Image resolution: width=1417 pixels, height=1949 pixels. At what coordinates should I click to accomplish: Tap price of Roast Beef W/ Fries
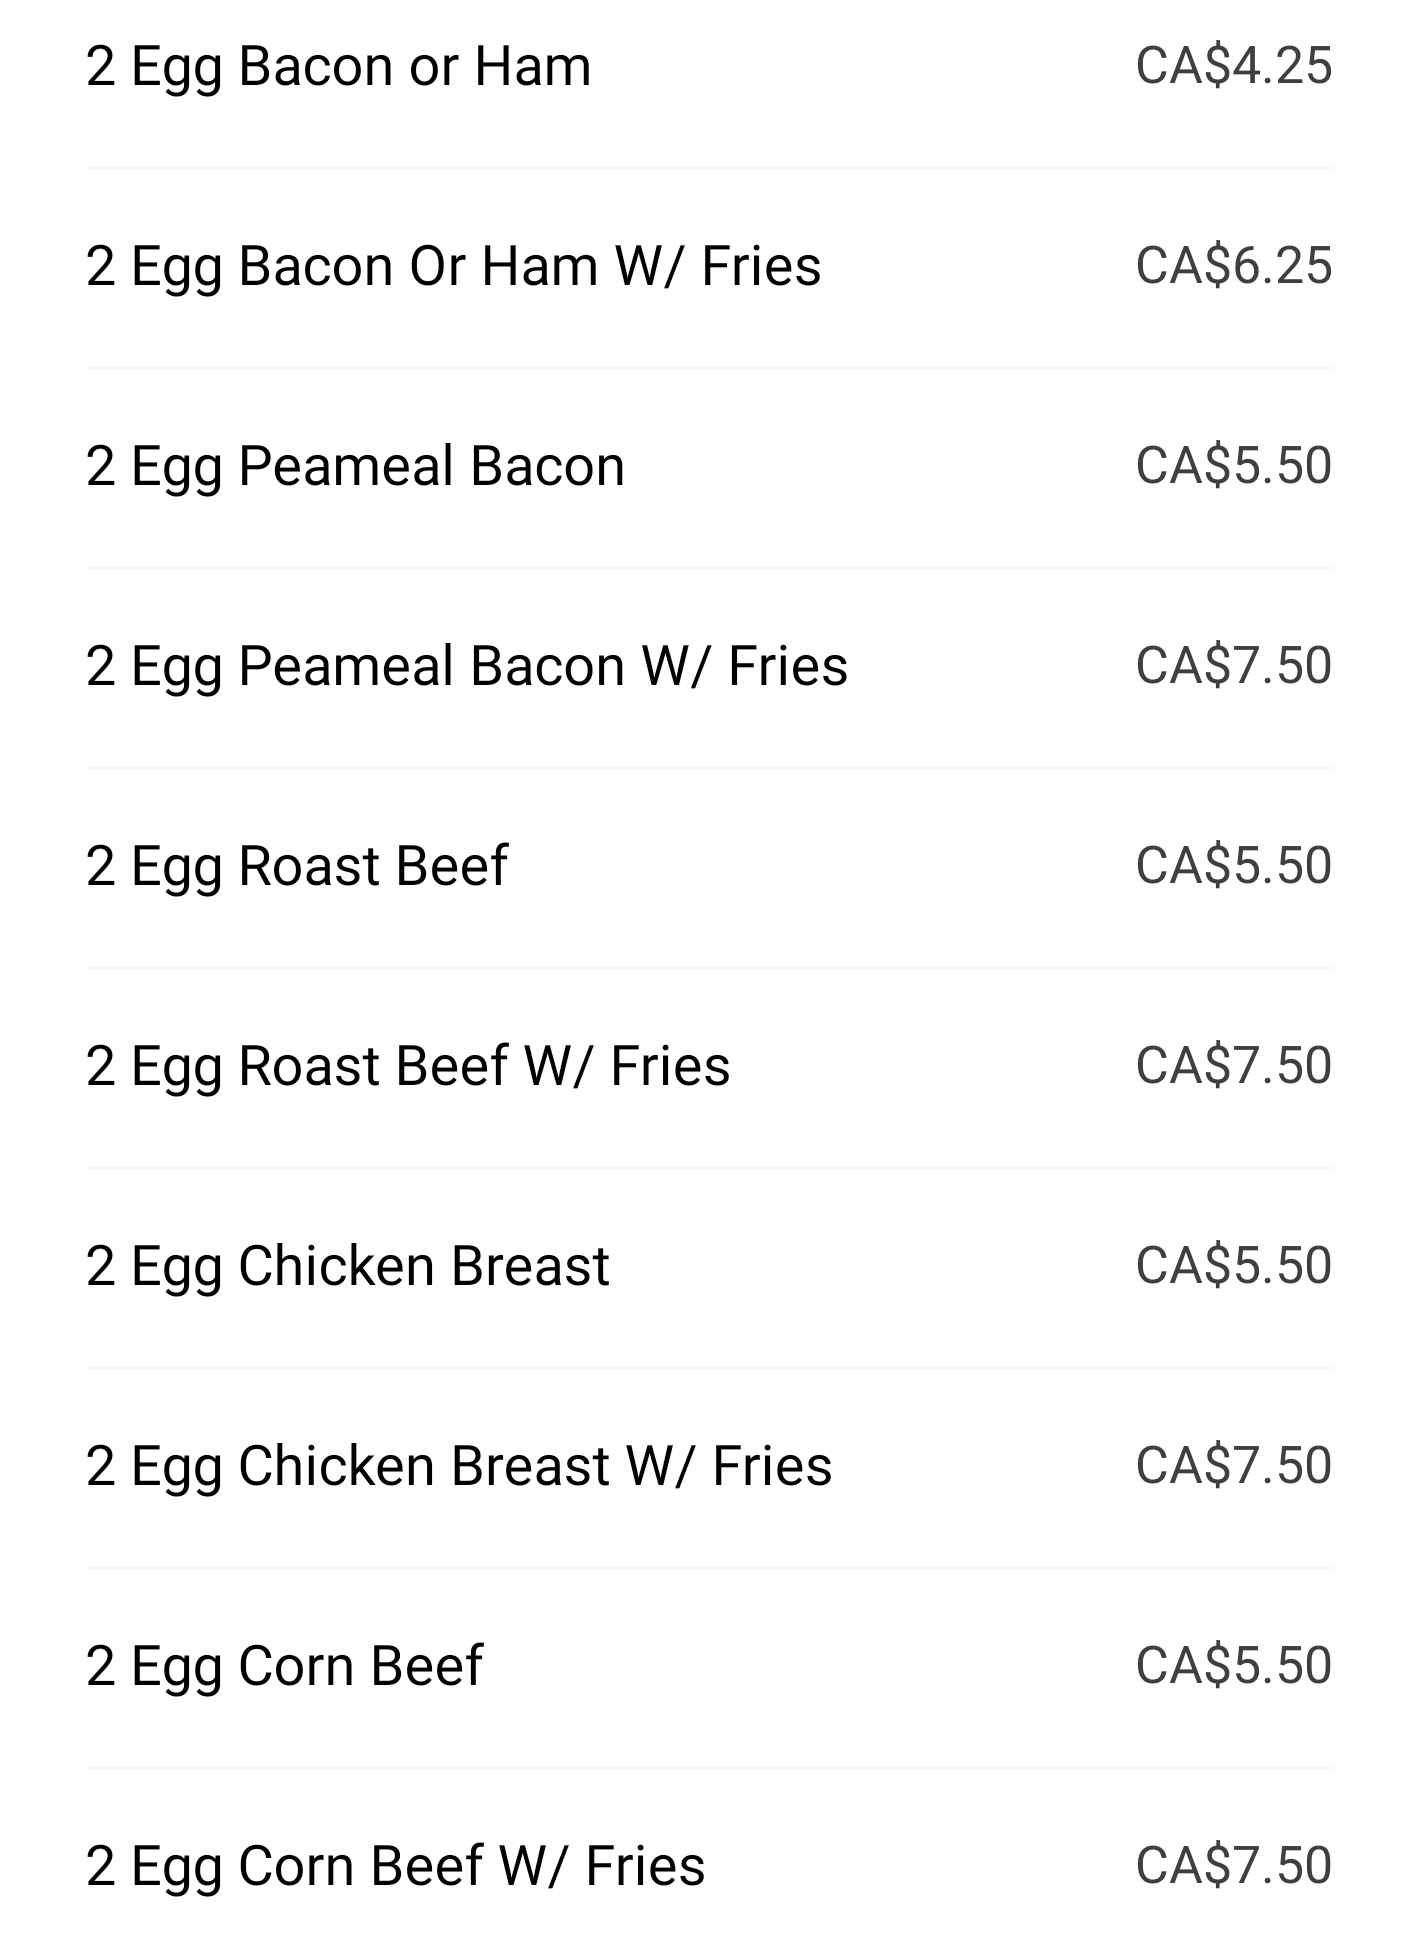coord(1233,1067)
